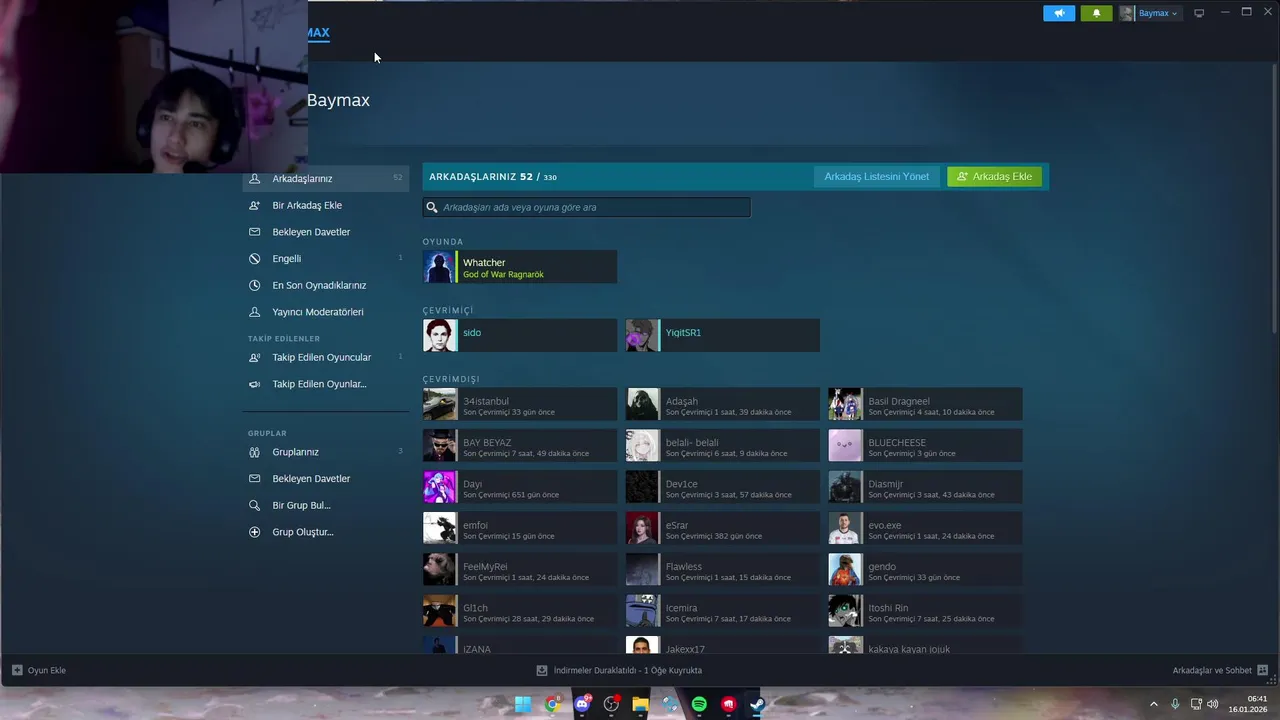
Task: Open Arkadaşlar ve Sohbet chat icon
Action: point(1262,670)
